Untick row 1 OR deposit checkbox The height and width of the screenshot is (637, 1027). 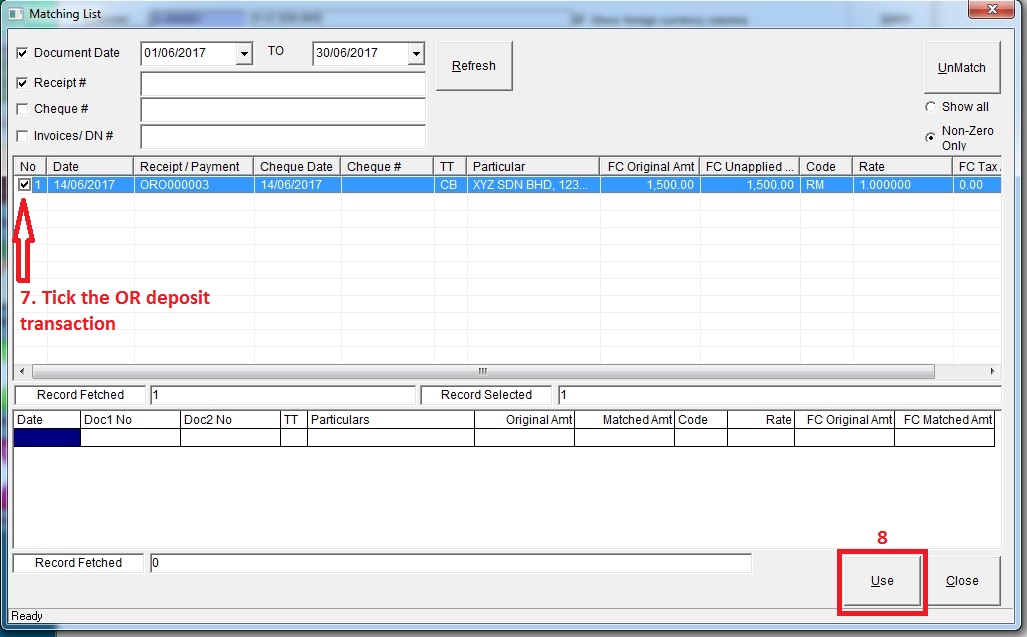[x=25, y=184]
